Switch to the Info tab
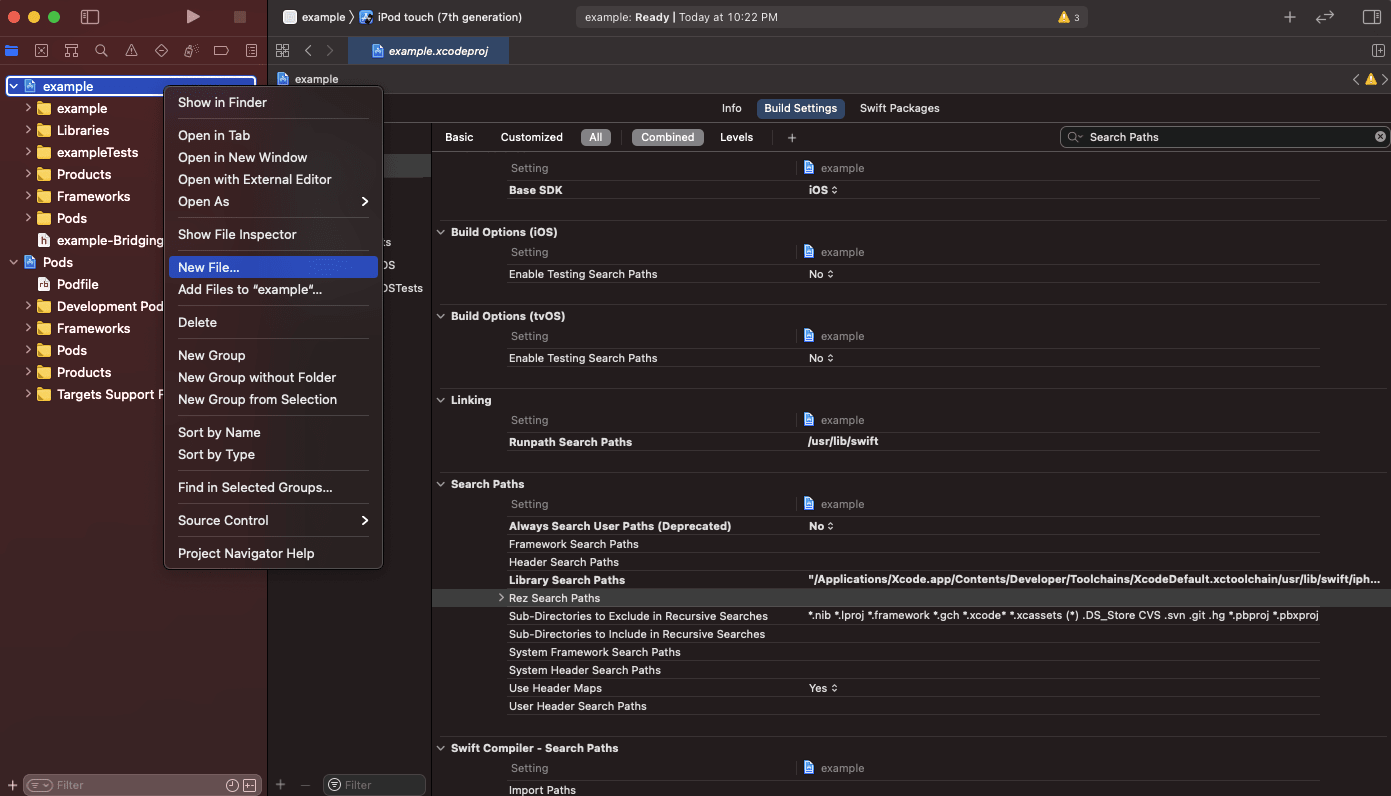 tap(732, 108)
